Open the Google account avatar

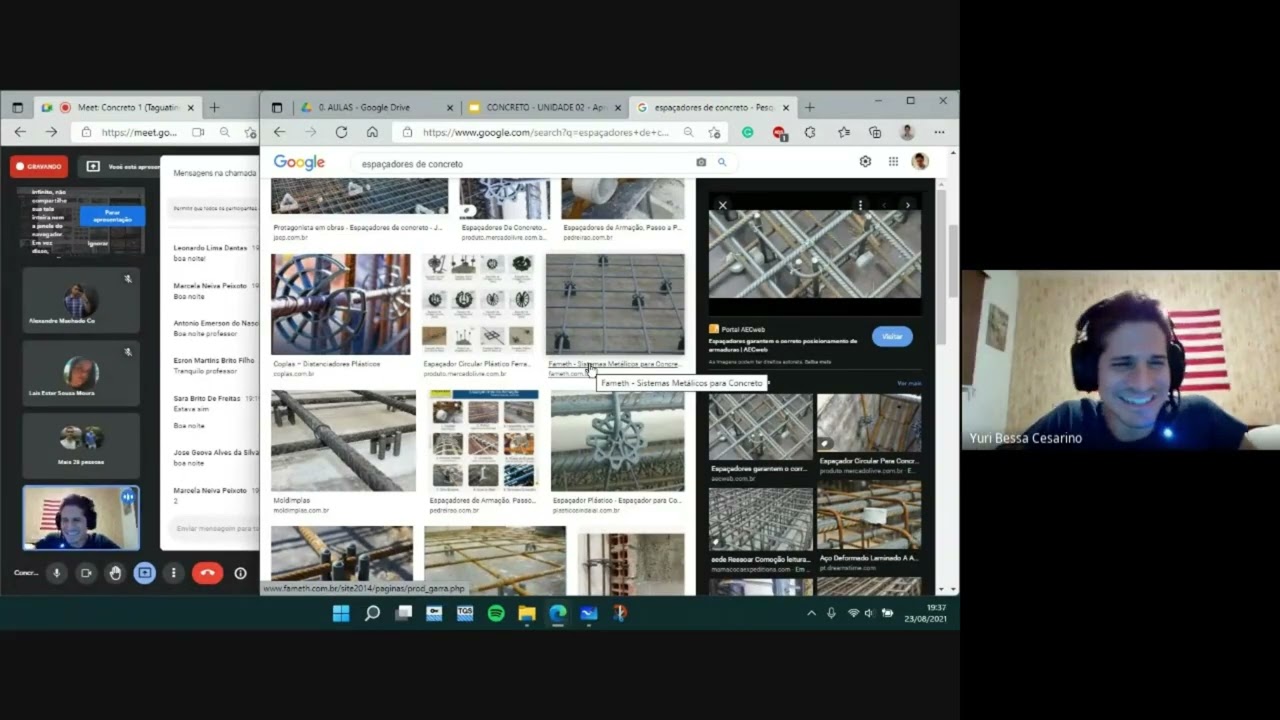[x=920, y=161]
